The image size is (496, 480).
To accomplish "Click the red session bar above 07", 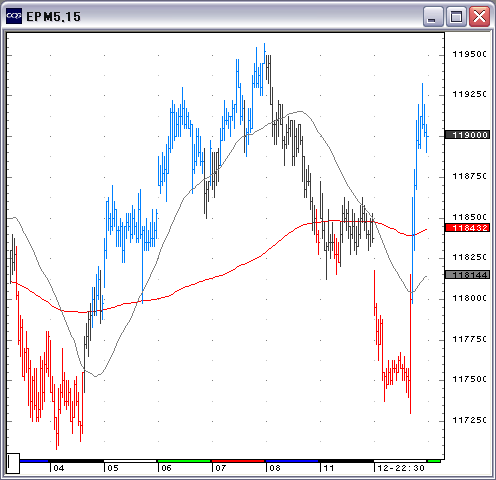I will click(x=238, y=461).
